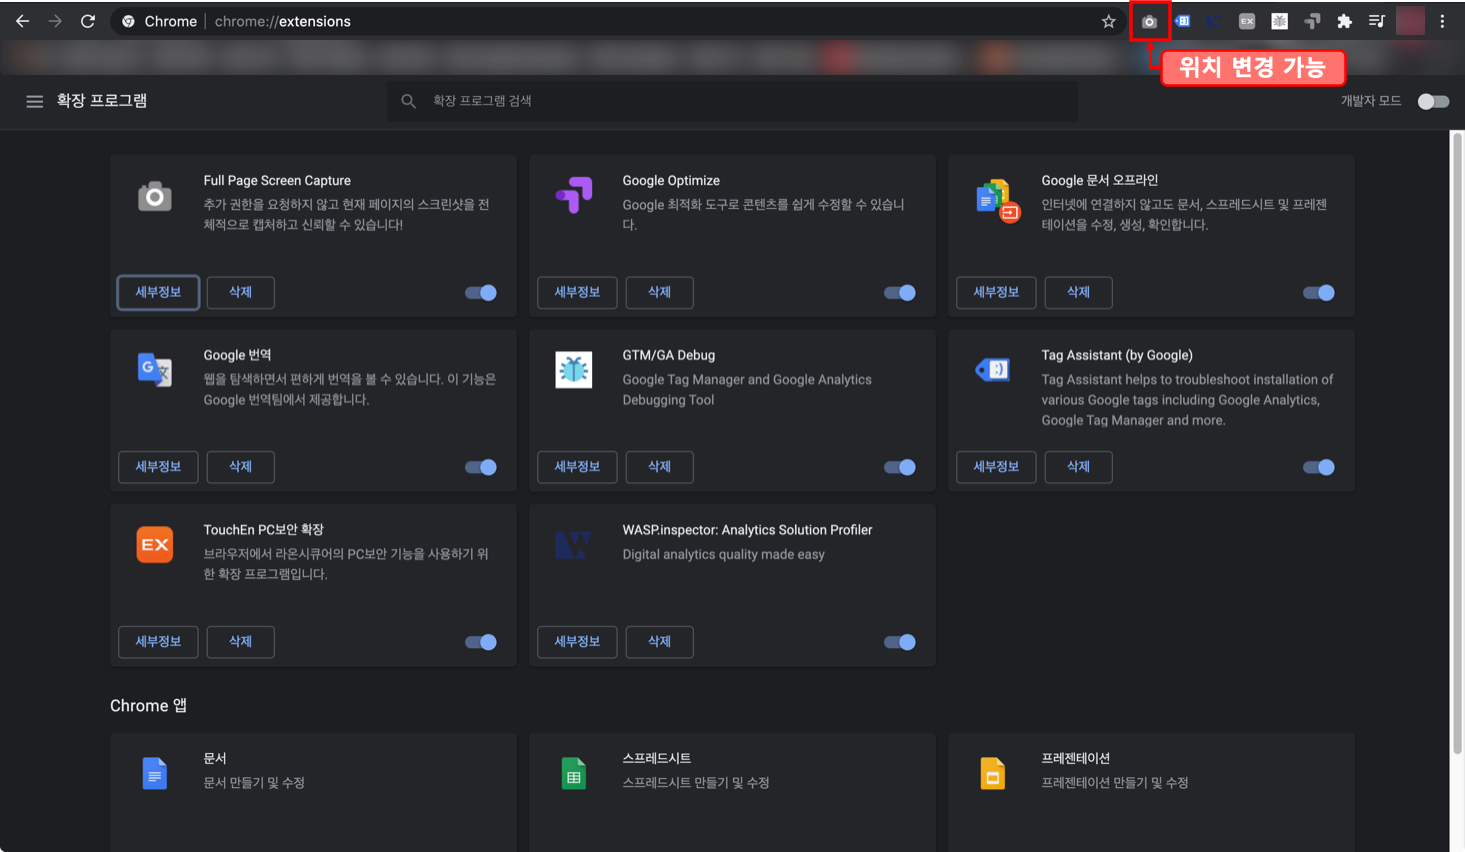Click the 'Chrome 앱' section heading
The width and height of the screenshot is (1465, 852).
point(148,706)
